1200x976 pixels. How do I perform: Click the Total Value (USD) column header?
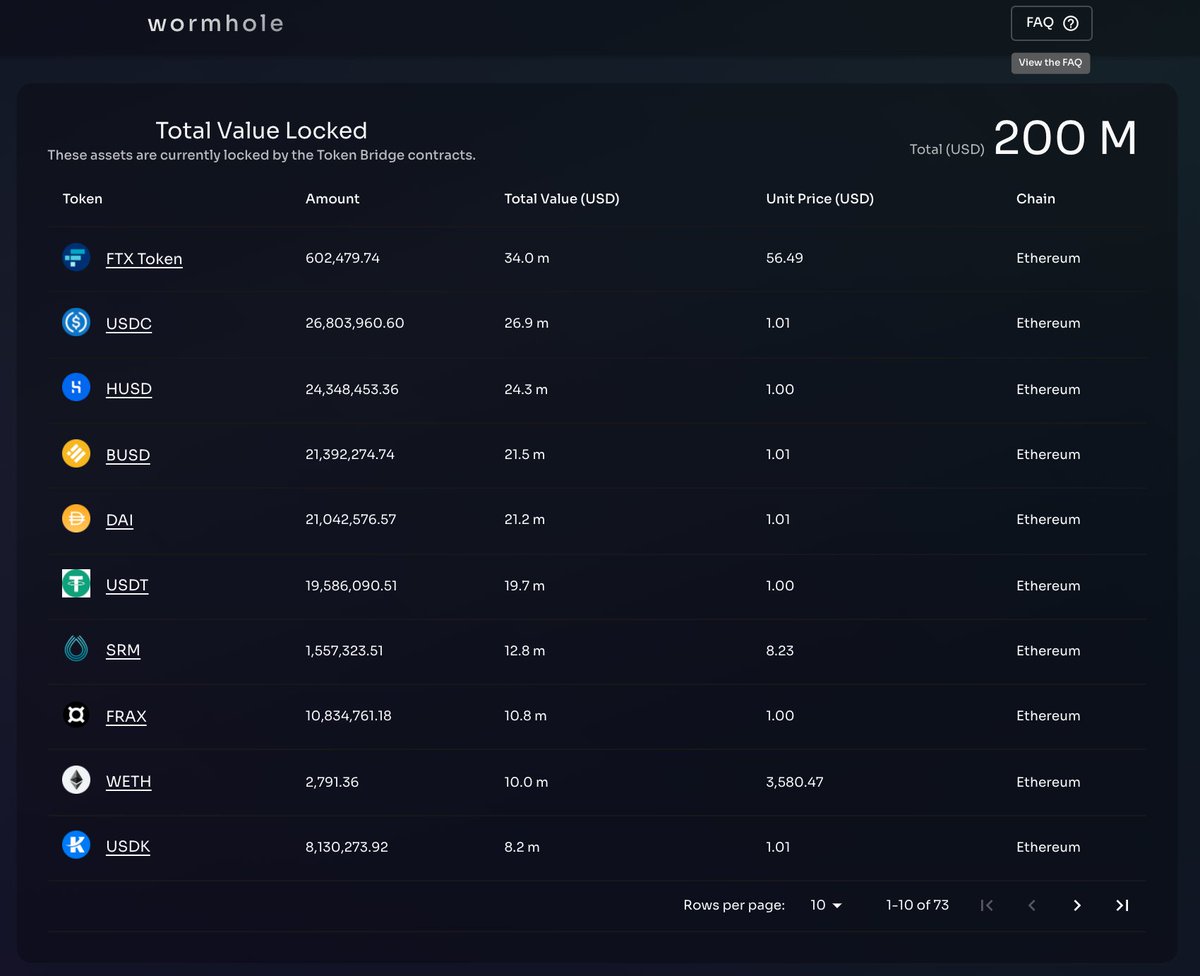tap(562, 198)
